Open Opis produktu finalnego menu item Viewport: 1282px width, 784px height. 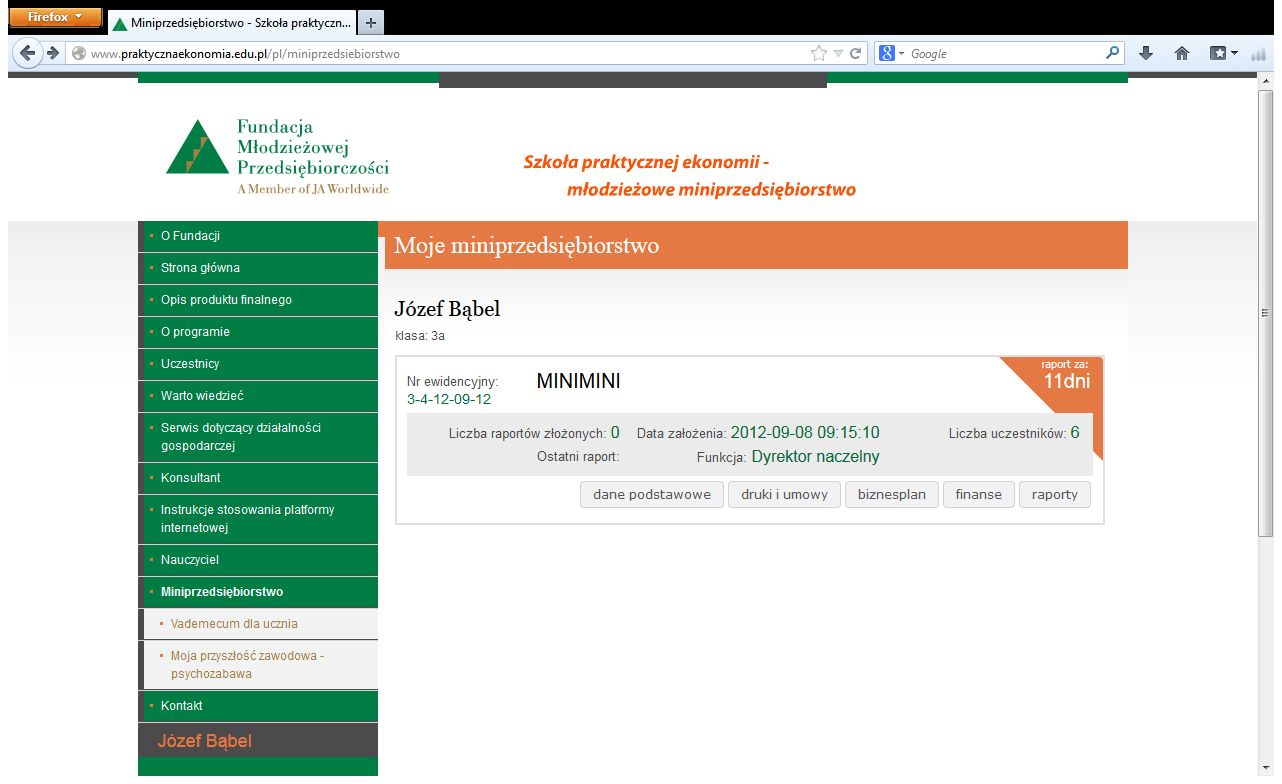tap(258, 300)
